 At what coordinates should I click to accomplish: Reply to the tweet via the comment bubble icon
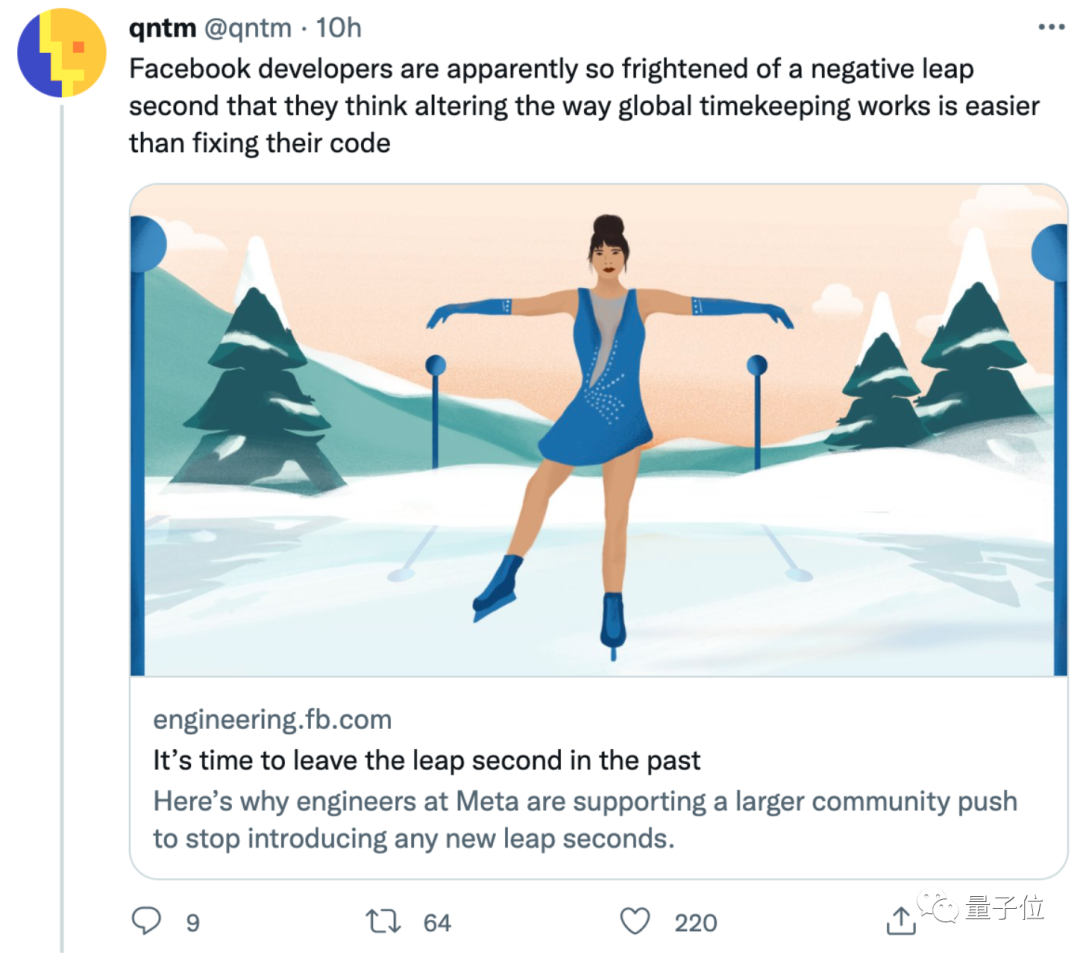(x=145, y=922)
